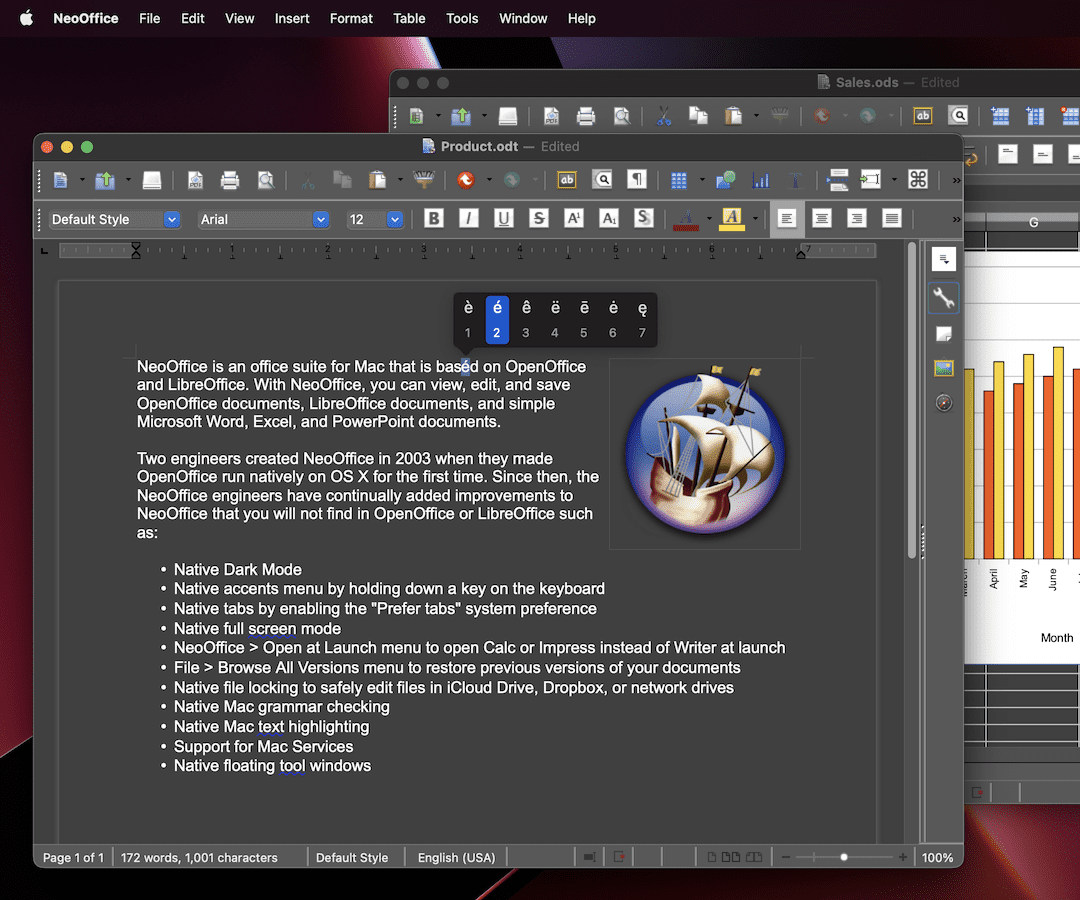
Task: Choose é accent option 2 in popup
Action: coord(497,320)
